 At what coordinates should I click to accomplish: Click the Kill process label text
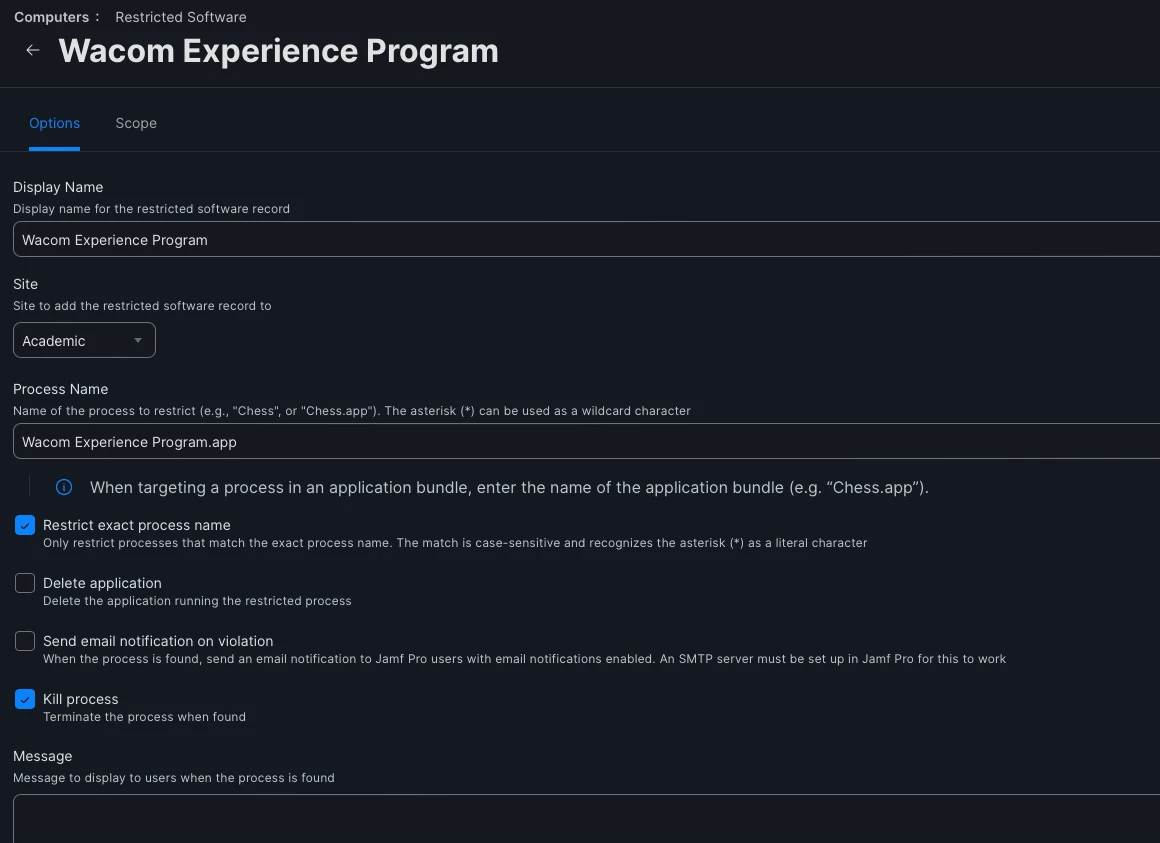pos(81,699)
